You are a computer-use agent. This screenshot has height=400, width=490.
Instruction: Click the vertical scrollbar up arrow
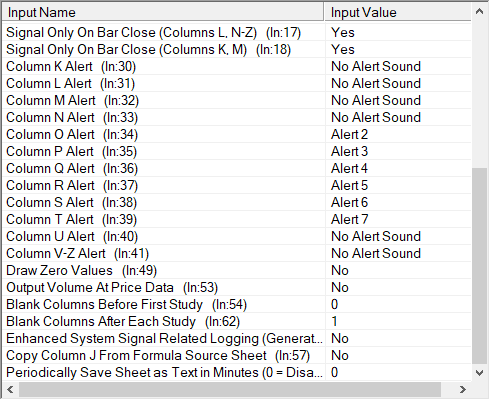coord(479,12)
